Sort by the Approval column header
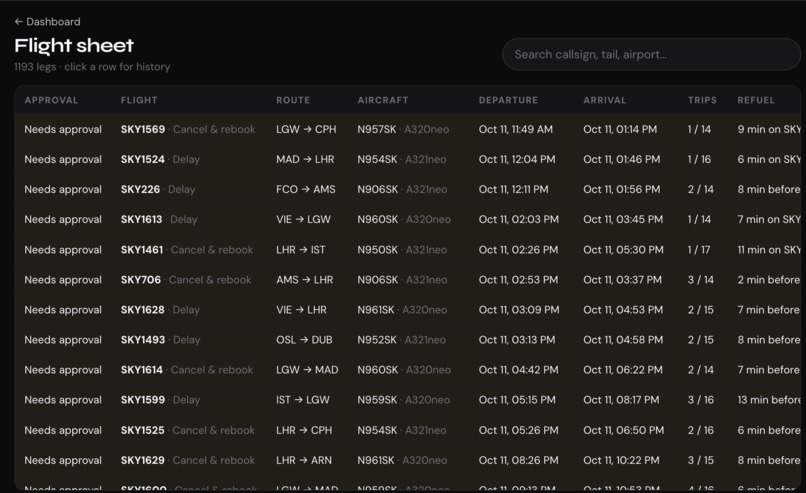The image size is (806, 493). tap(51, 100)
